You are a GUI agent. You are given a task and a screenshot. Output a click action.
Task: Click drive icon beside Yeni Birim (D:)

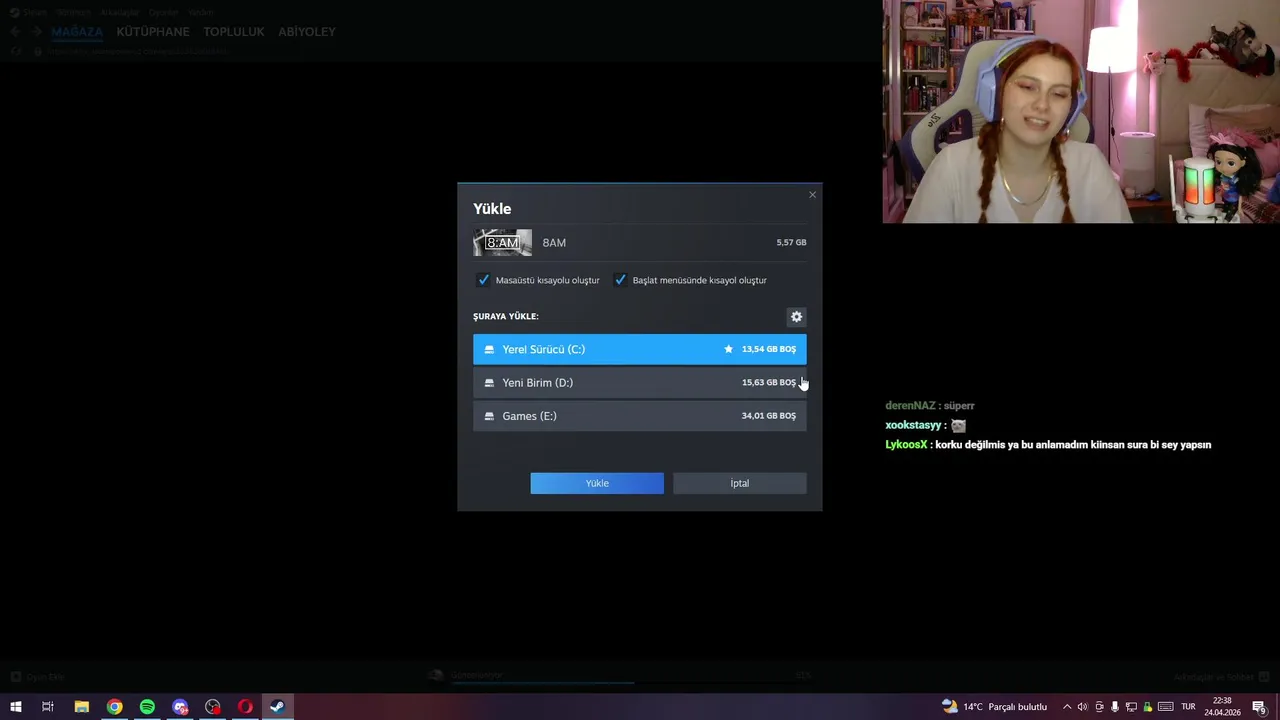click(x=489, y=383)
